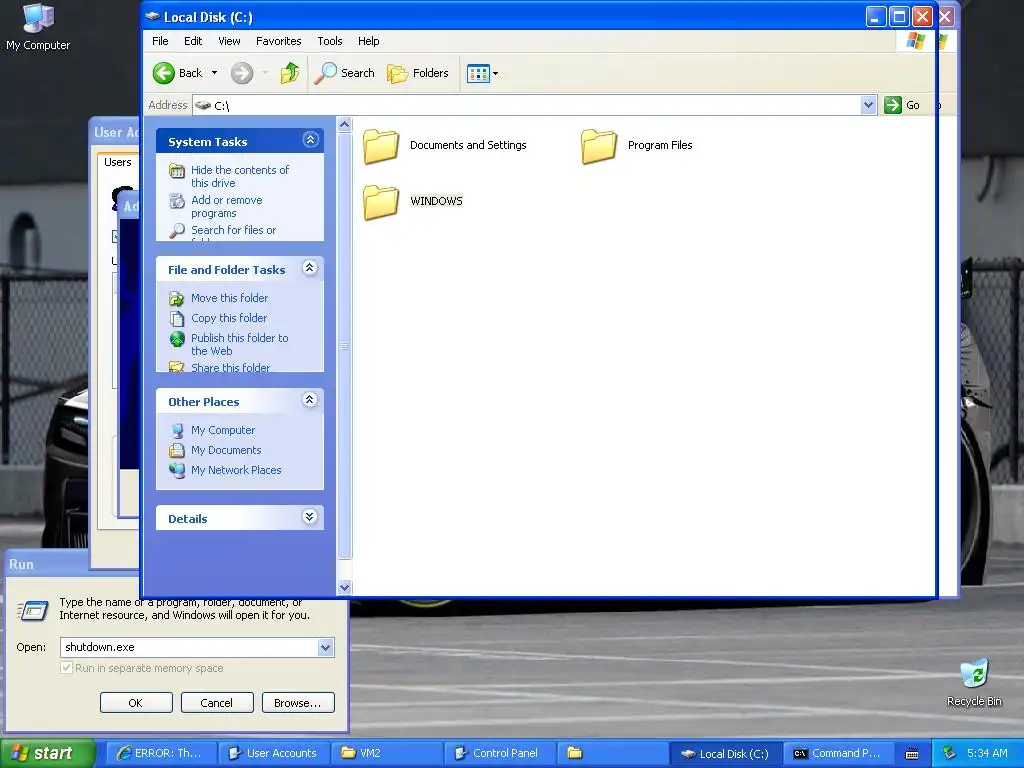Switch to User Accounts taskbar button
Screen dimensions: 1024x768
[x=273, y=753]
